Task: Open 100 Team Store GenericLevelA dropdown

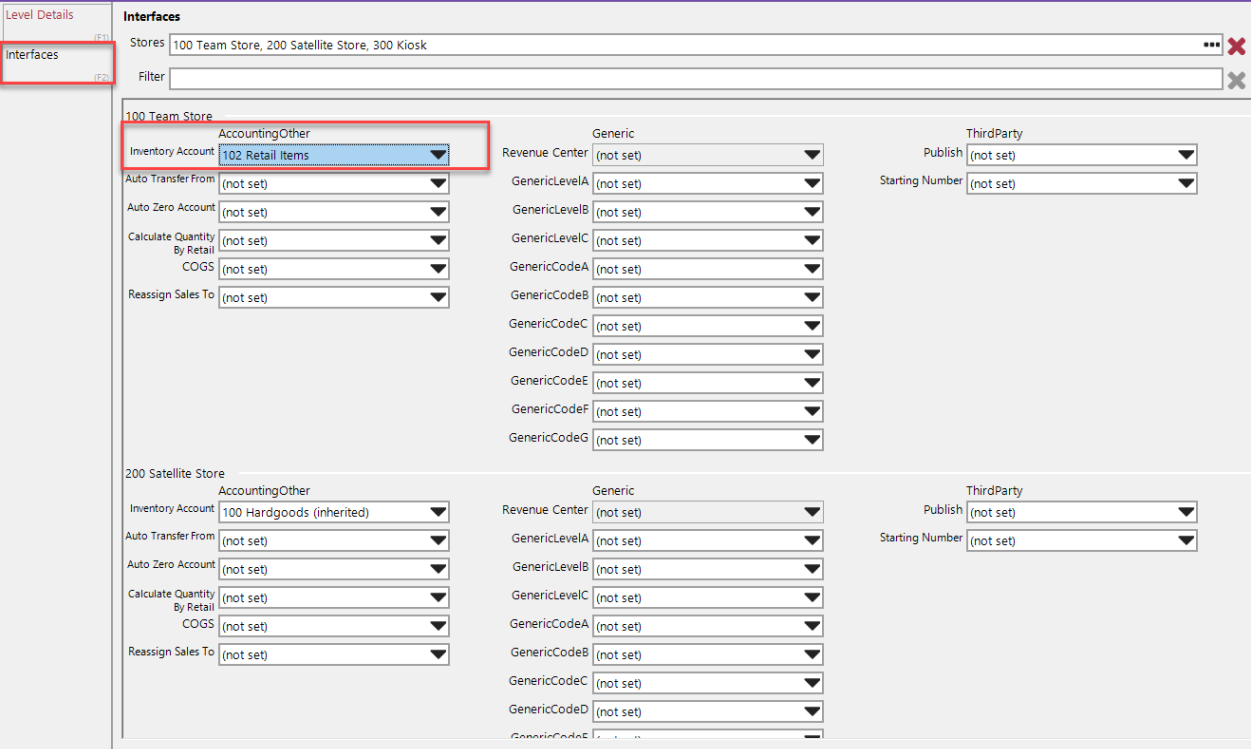Action: pyautogui.click(x=708, y=184)
